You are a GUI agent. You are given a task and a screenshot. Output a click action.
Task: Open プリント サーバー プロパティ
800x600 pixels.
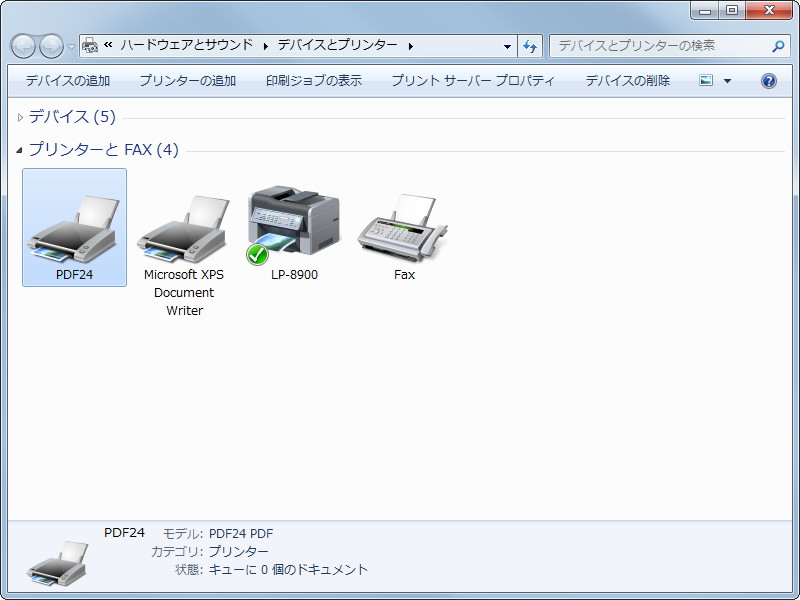pos(473,81)
